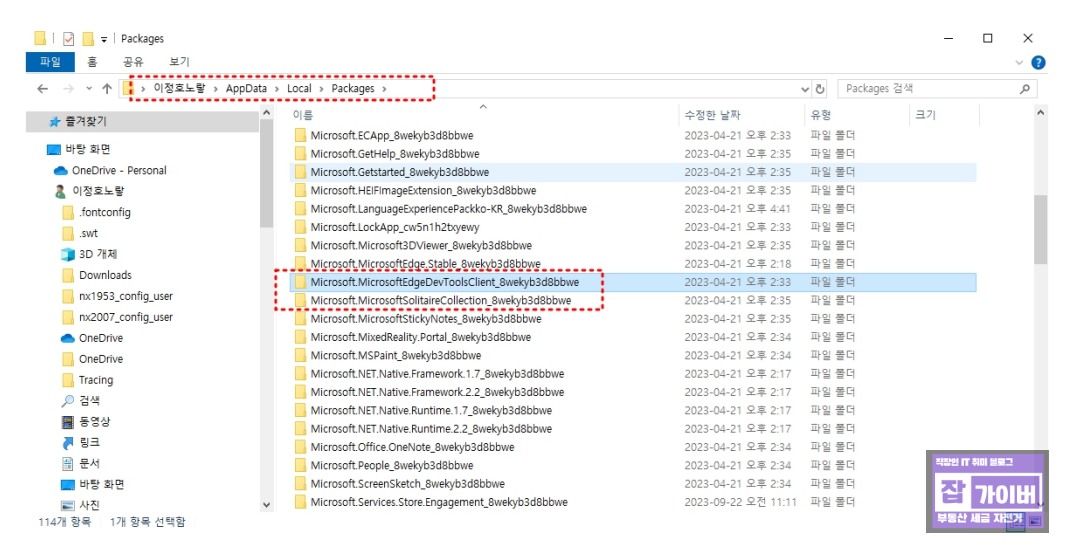The height and width of the screenshot is (558, 1074).
Task: Select 링크 in the navigation pane
Action: tap(89, 443)
